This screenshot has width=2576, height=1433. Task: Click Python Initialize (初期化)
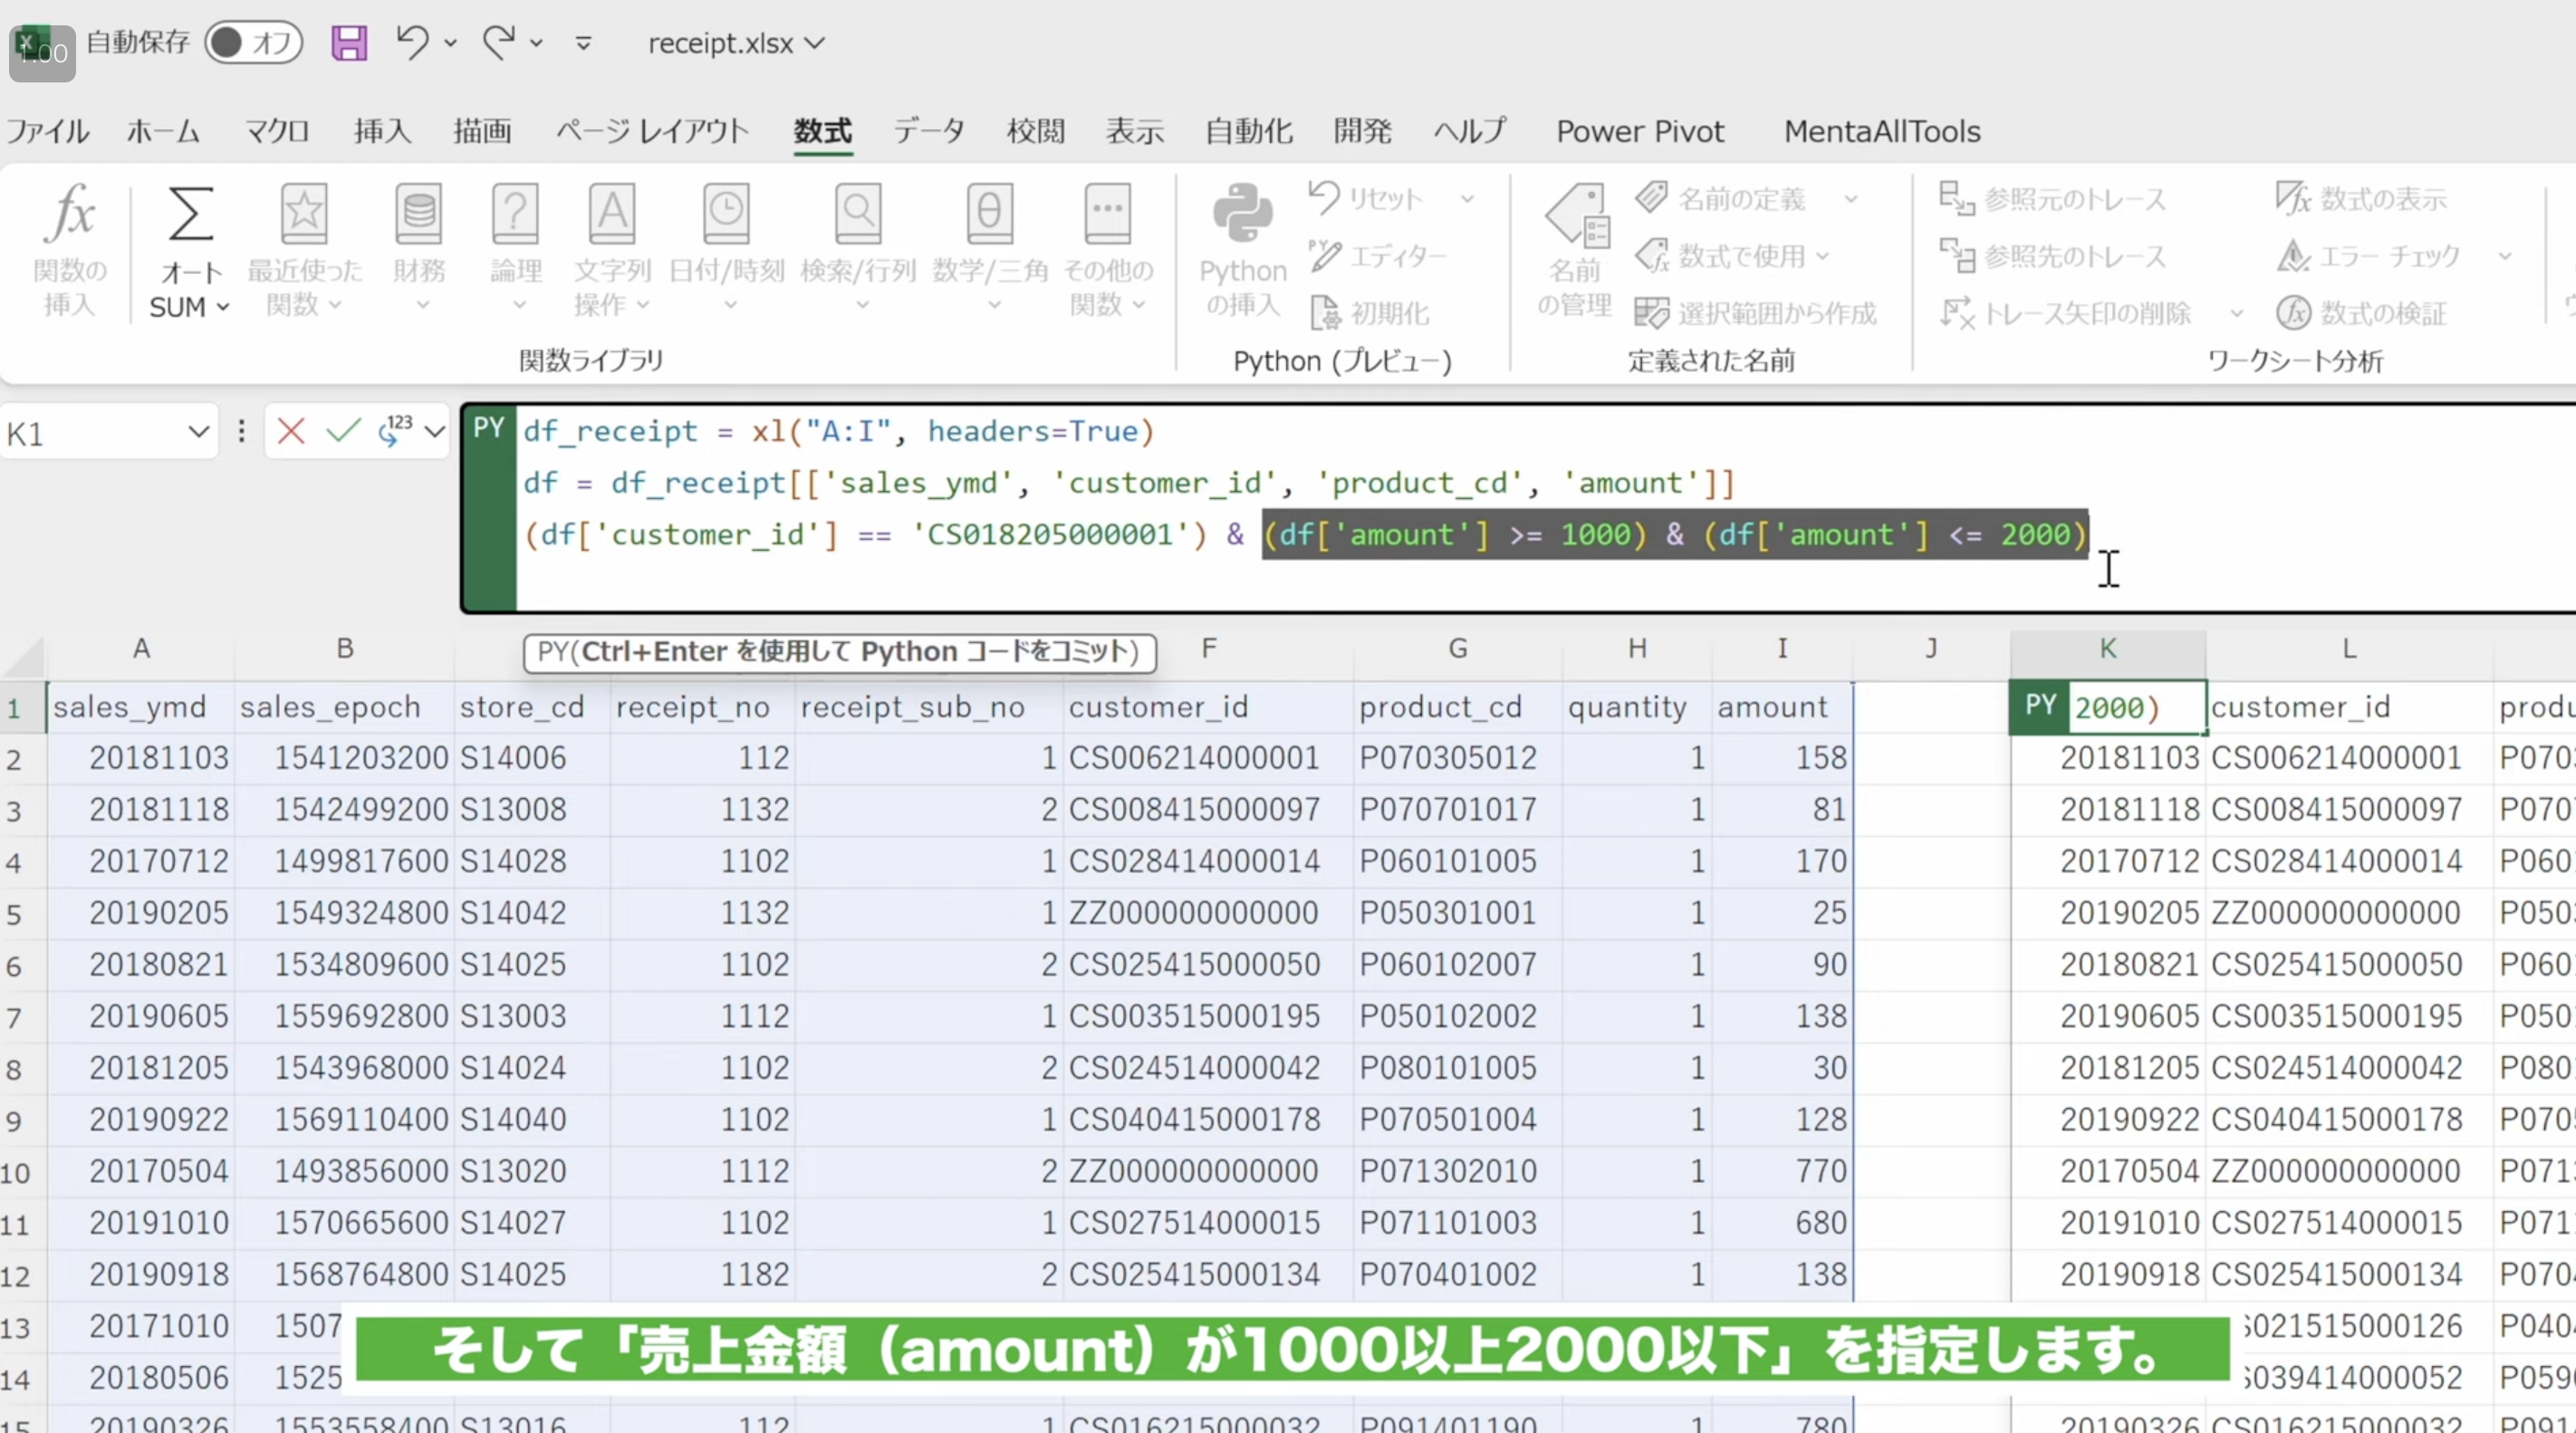1369,313
